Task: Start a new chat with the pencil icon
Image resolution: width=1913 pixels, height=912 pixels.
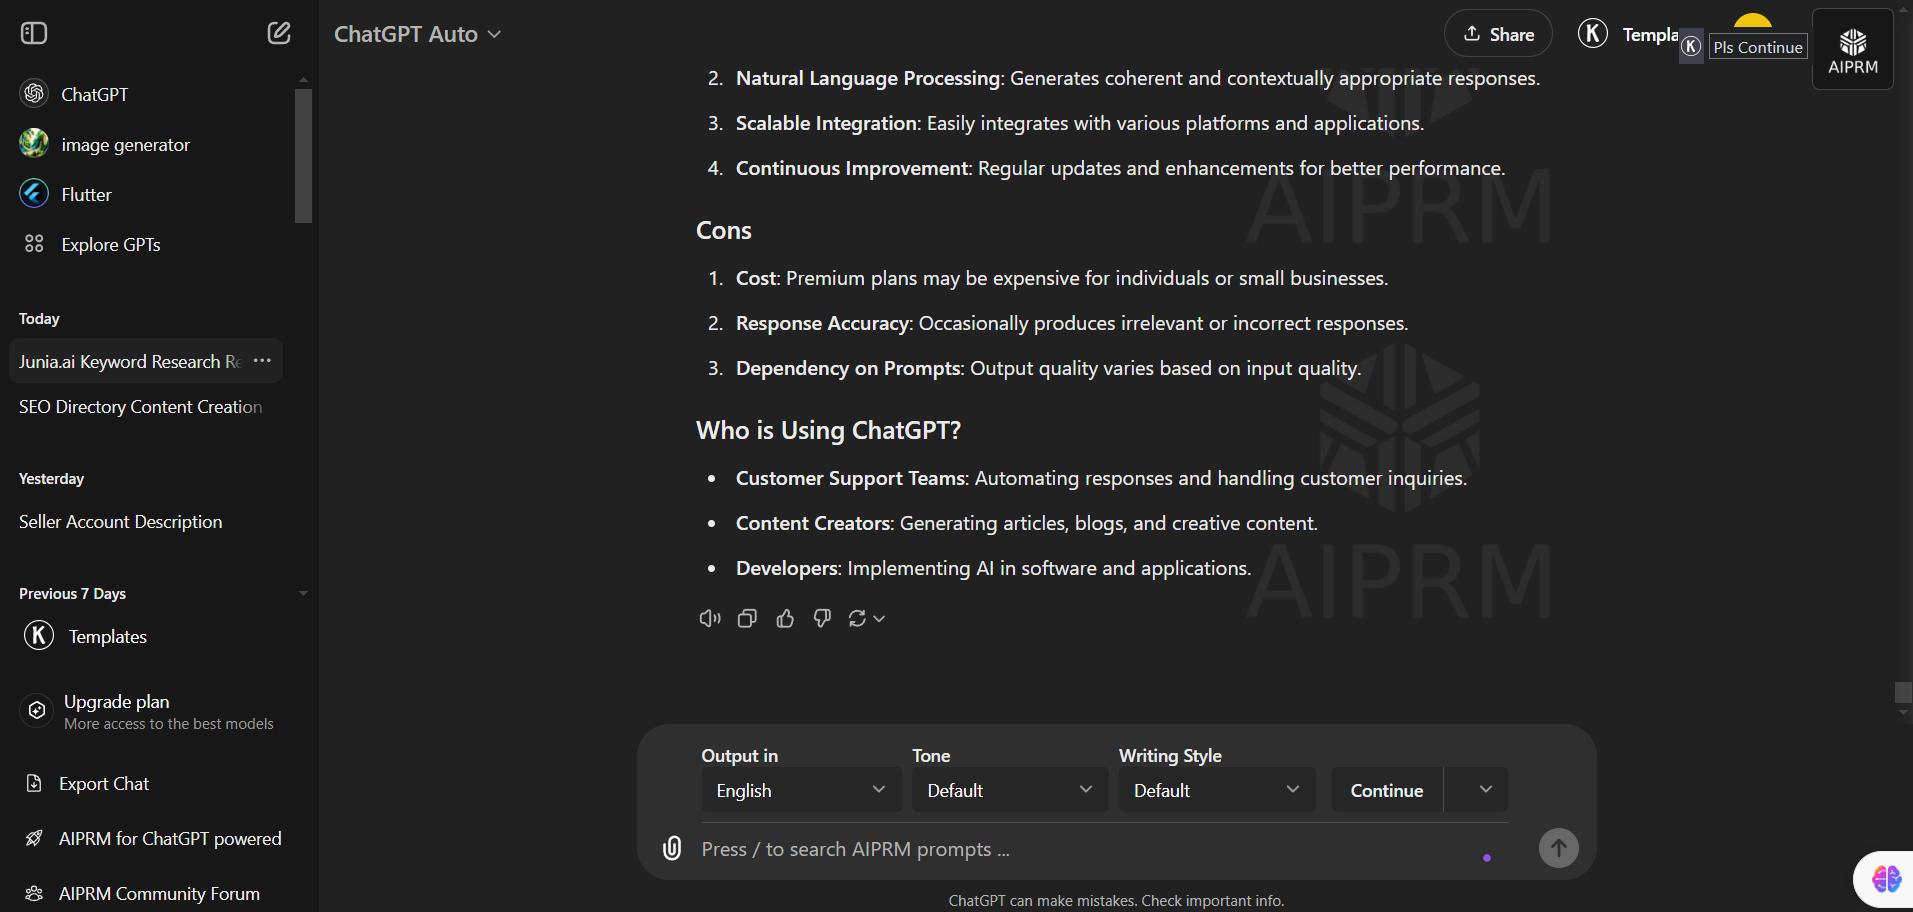Action: pos(279,33)
